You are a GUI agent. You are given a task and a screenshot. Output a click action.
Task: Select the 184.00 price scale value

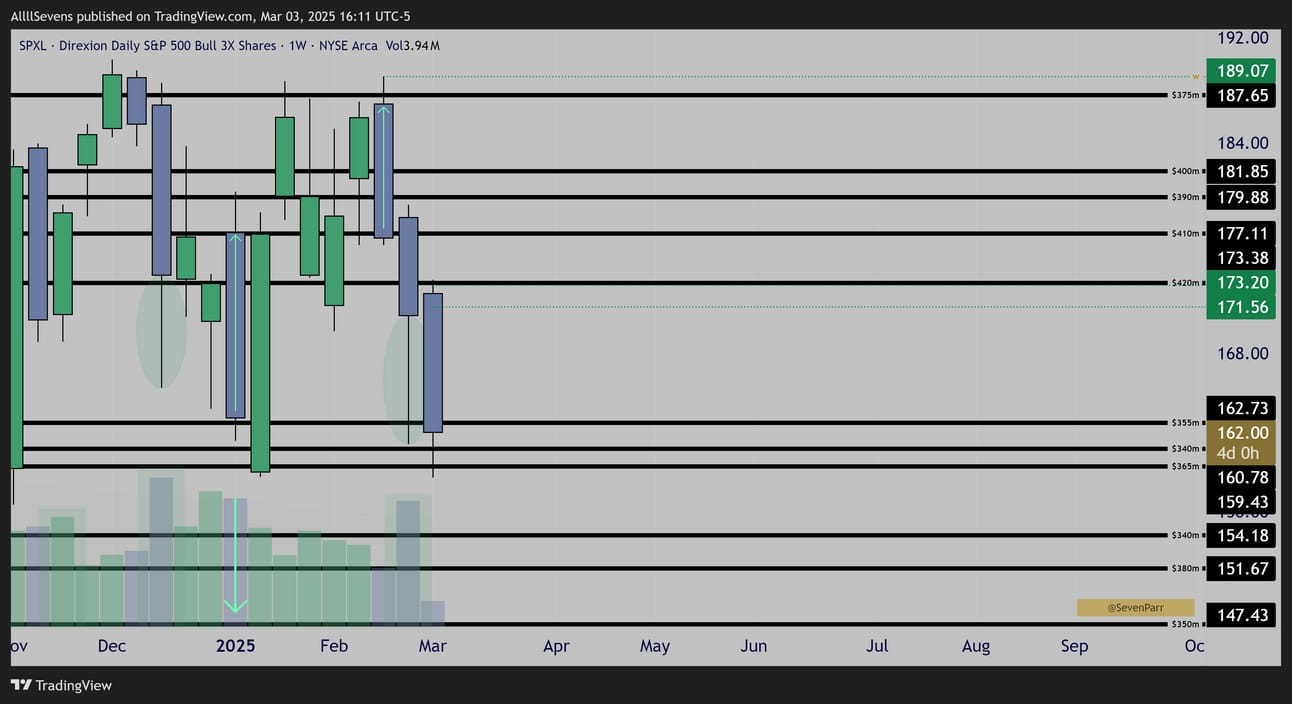[x=1241, y=143]
